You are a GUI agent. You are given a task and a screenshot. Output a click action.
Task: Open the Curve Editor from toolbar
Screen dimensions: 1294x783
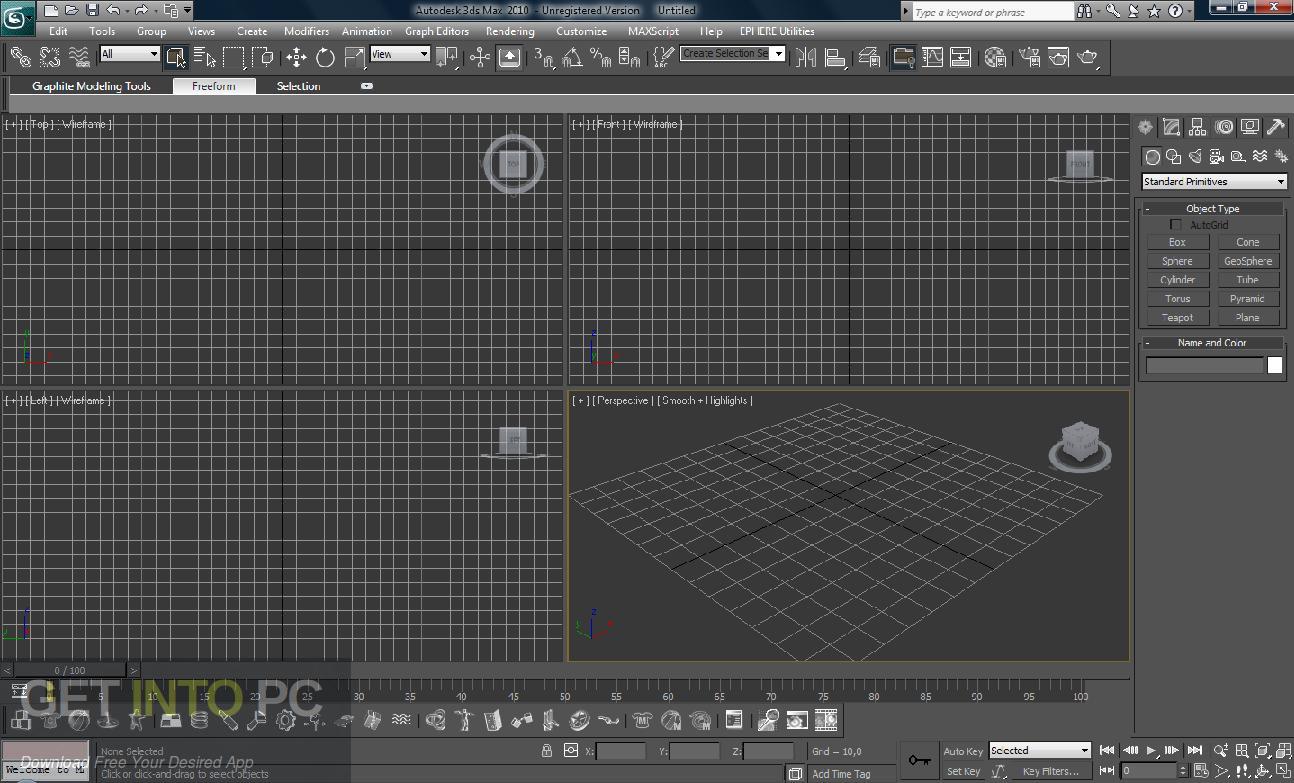[932, 57]
